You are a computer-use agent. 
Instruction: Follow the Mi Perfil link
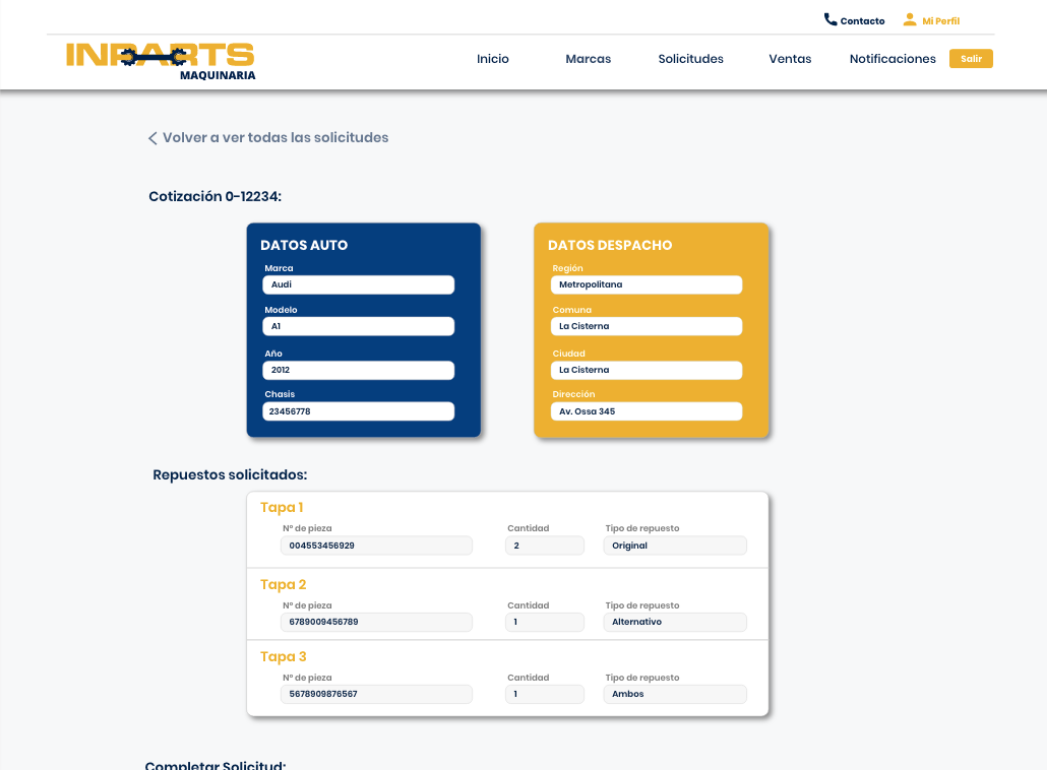(x=940, y=21)
